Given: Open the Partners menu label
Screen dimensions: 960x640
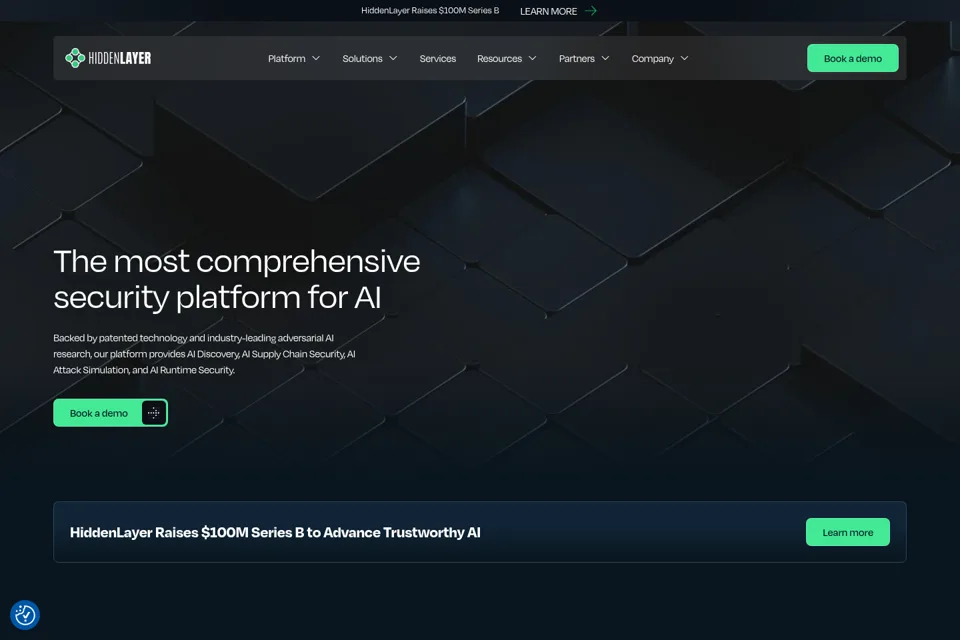Looking at the screenshot, I should click(577, 58).
